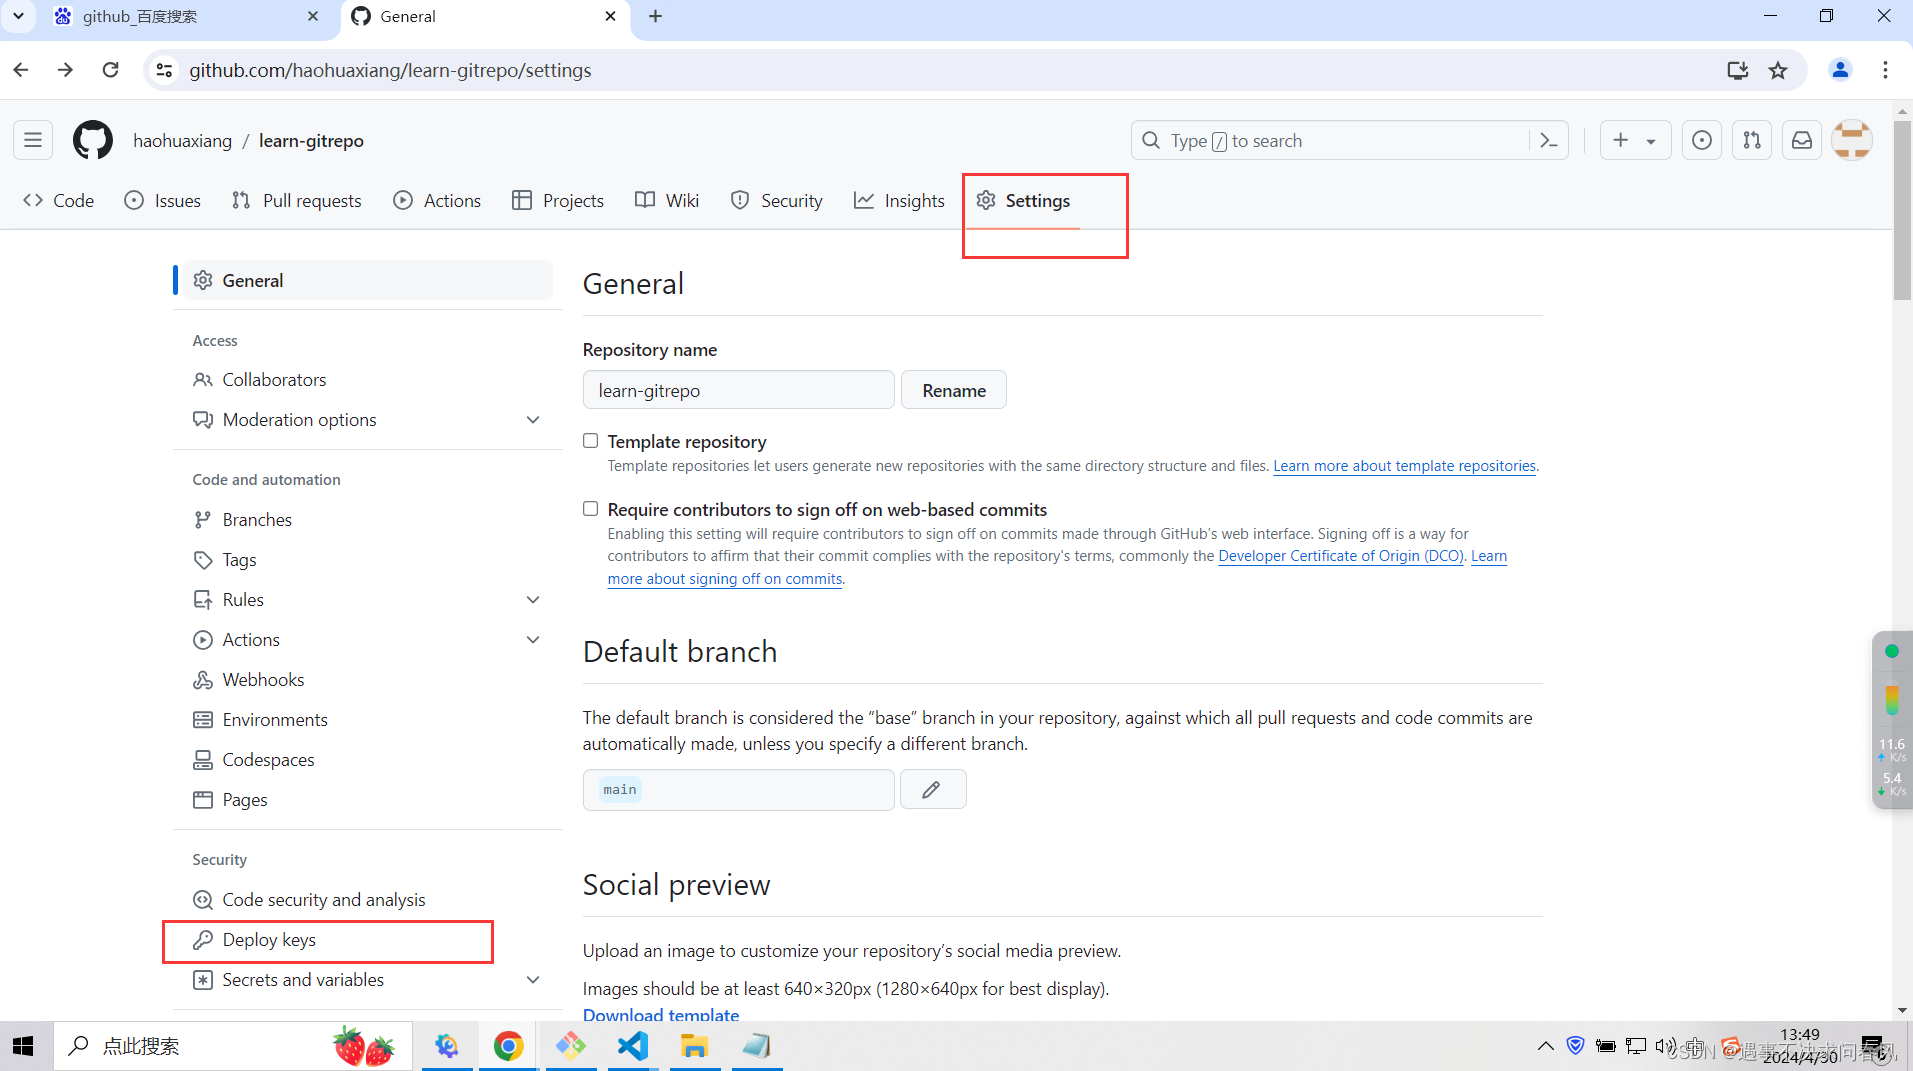Switch to the Issues repository tab
Image resolution: width=1913 pixels, height=1071 pixels.
pos(163,200)
